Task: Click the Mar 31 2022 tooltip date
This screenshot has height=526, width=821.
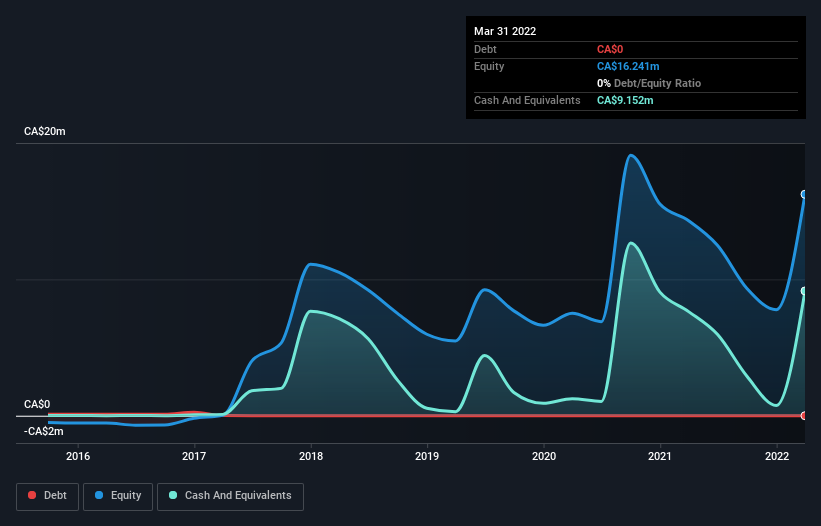Action: (x=505, y=31)
